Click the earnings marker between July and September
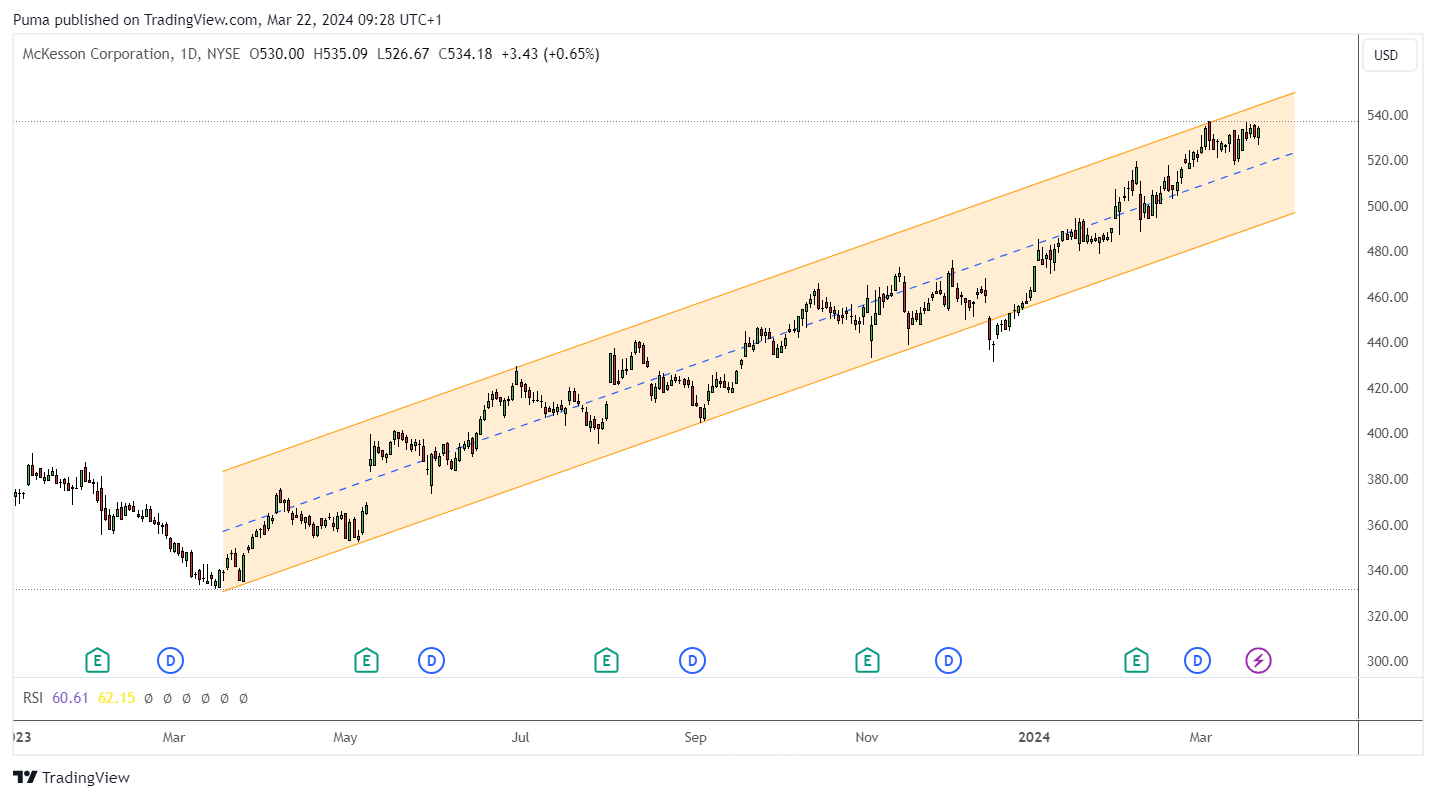1436x799 pixels. (605, 660)
